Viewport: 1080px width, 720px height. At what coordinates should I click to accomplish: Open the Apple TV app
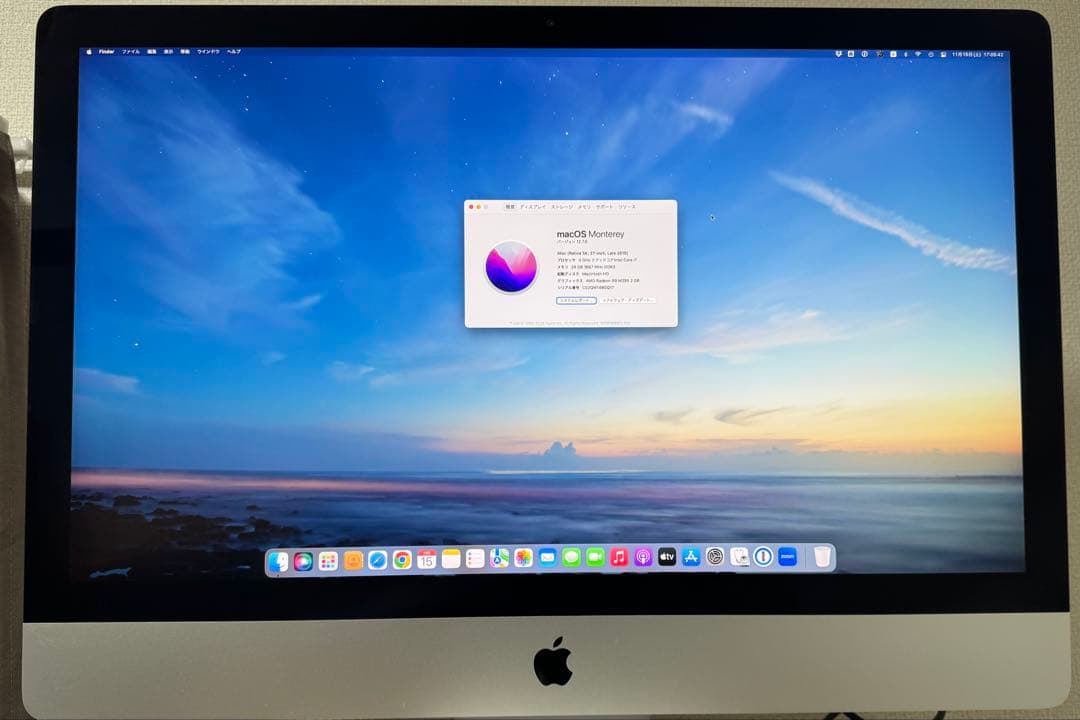pos(666,559)
